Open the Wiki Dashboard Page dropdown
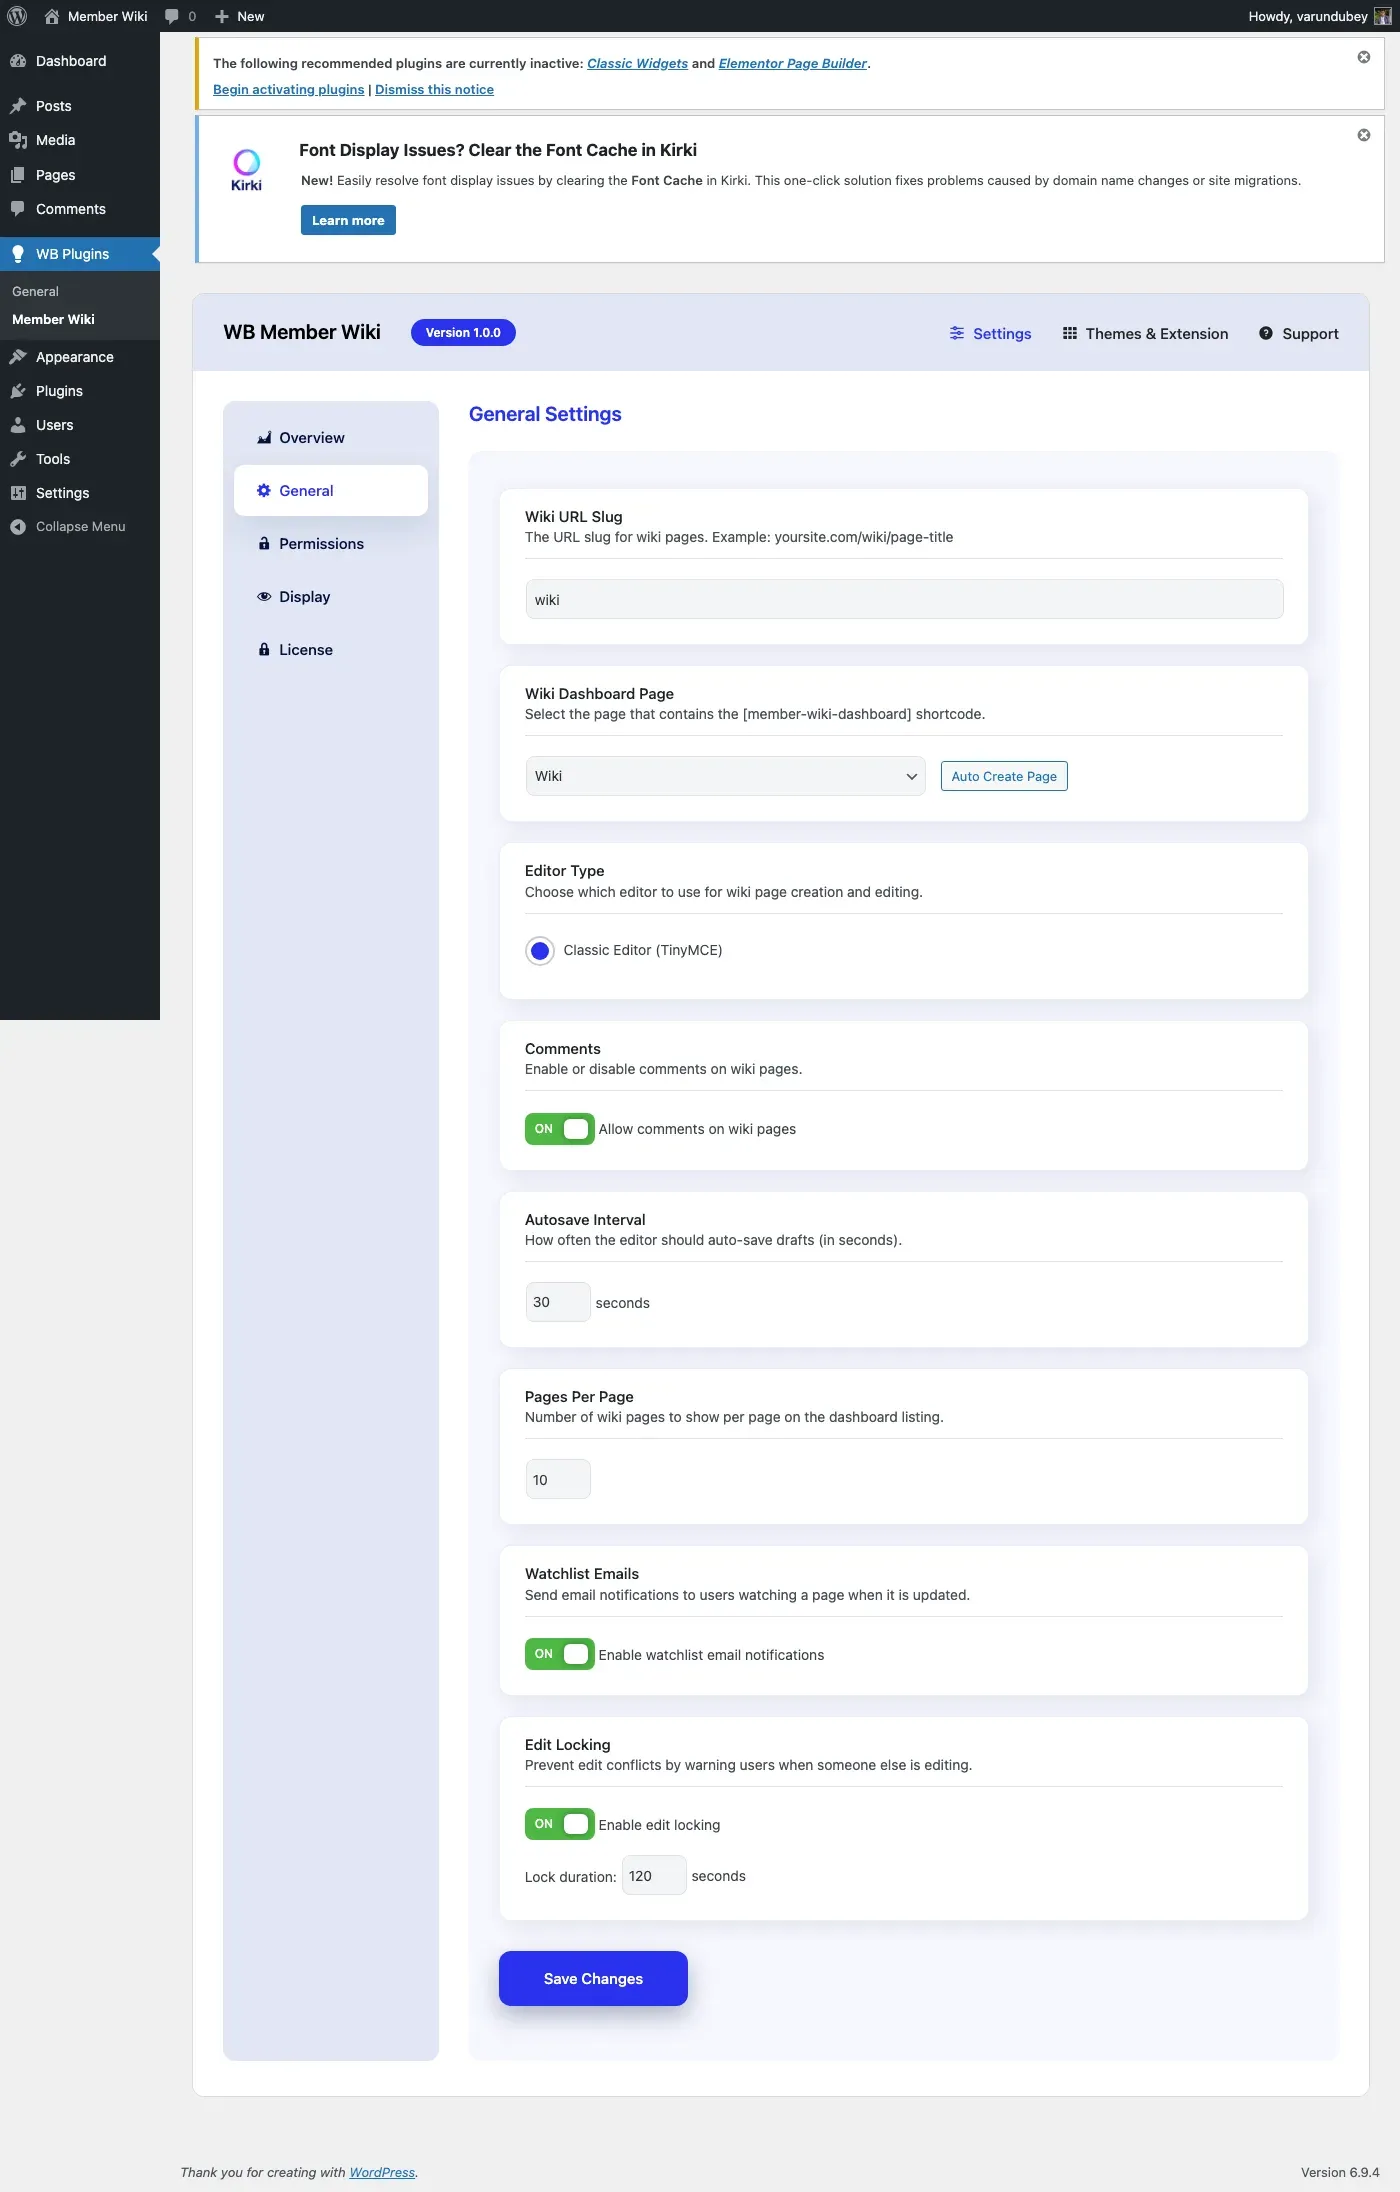 726,776
